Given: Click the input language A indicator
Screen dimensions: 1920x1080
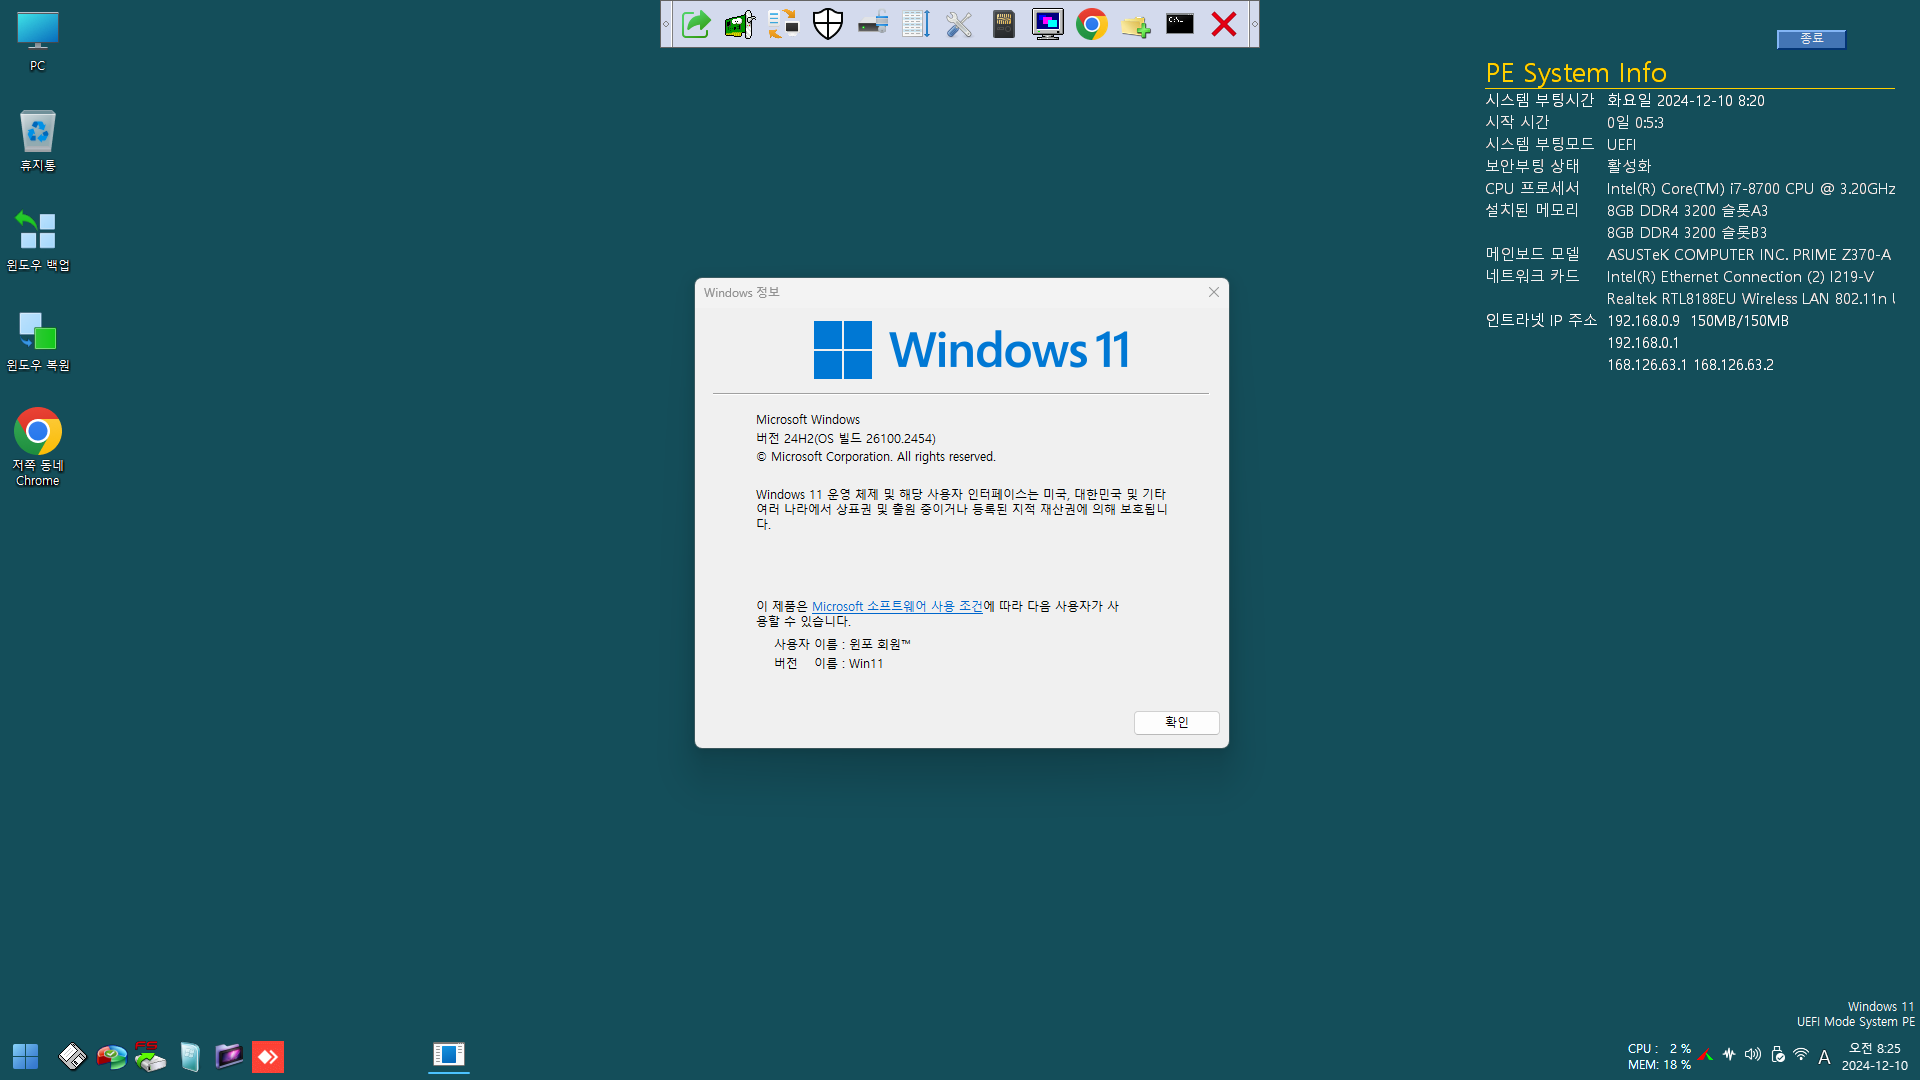Looking at the screenshot, I should 1825,1057.
